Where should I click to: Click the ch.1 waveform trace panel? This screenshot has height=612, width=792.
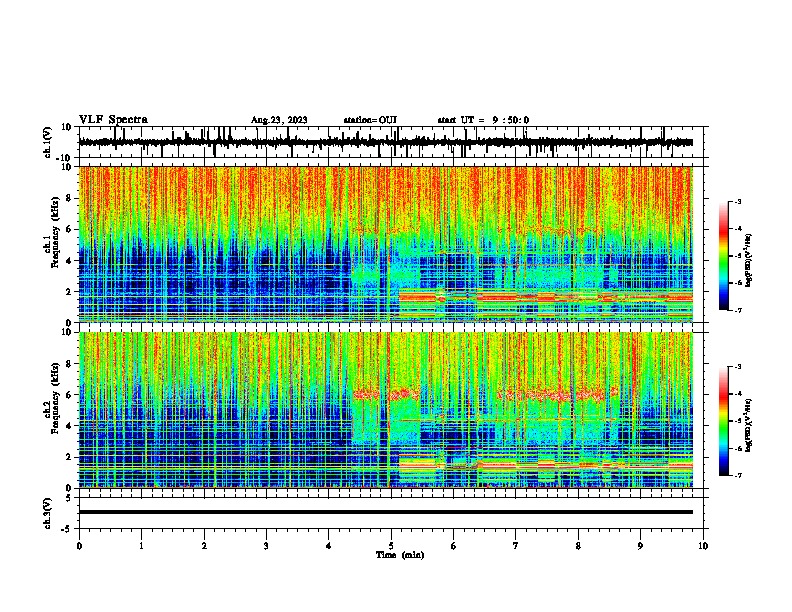point(391,142)
